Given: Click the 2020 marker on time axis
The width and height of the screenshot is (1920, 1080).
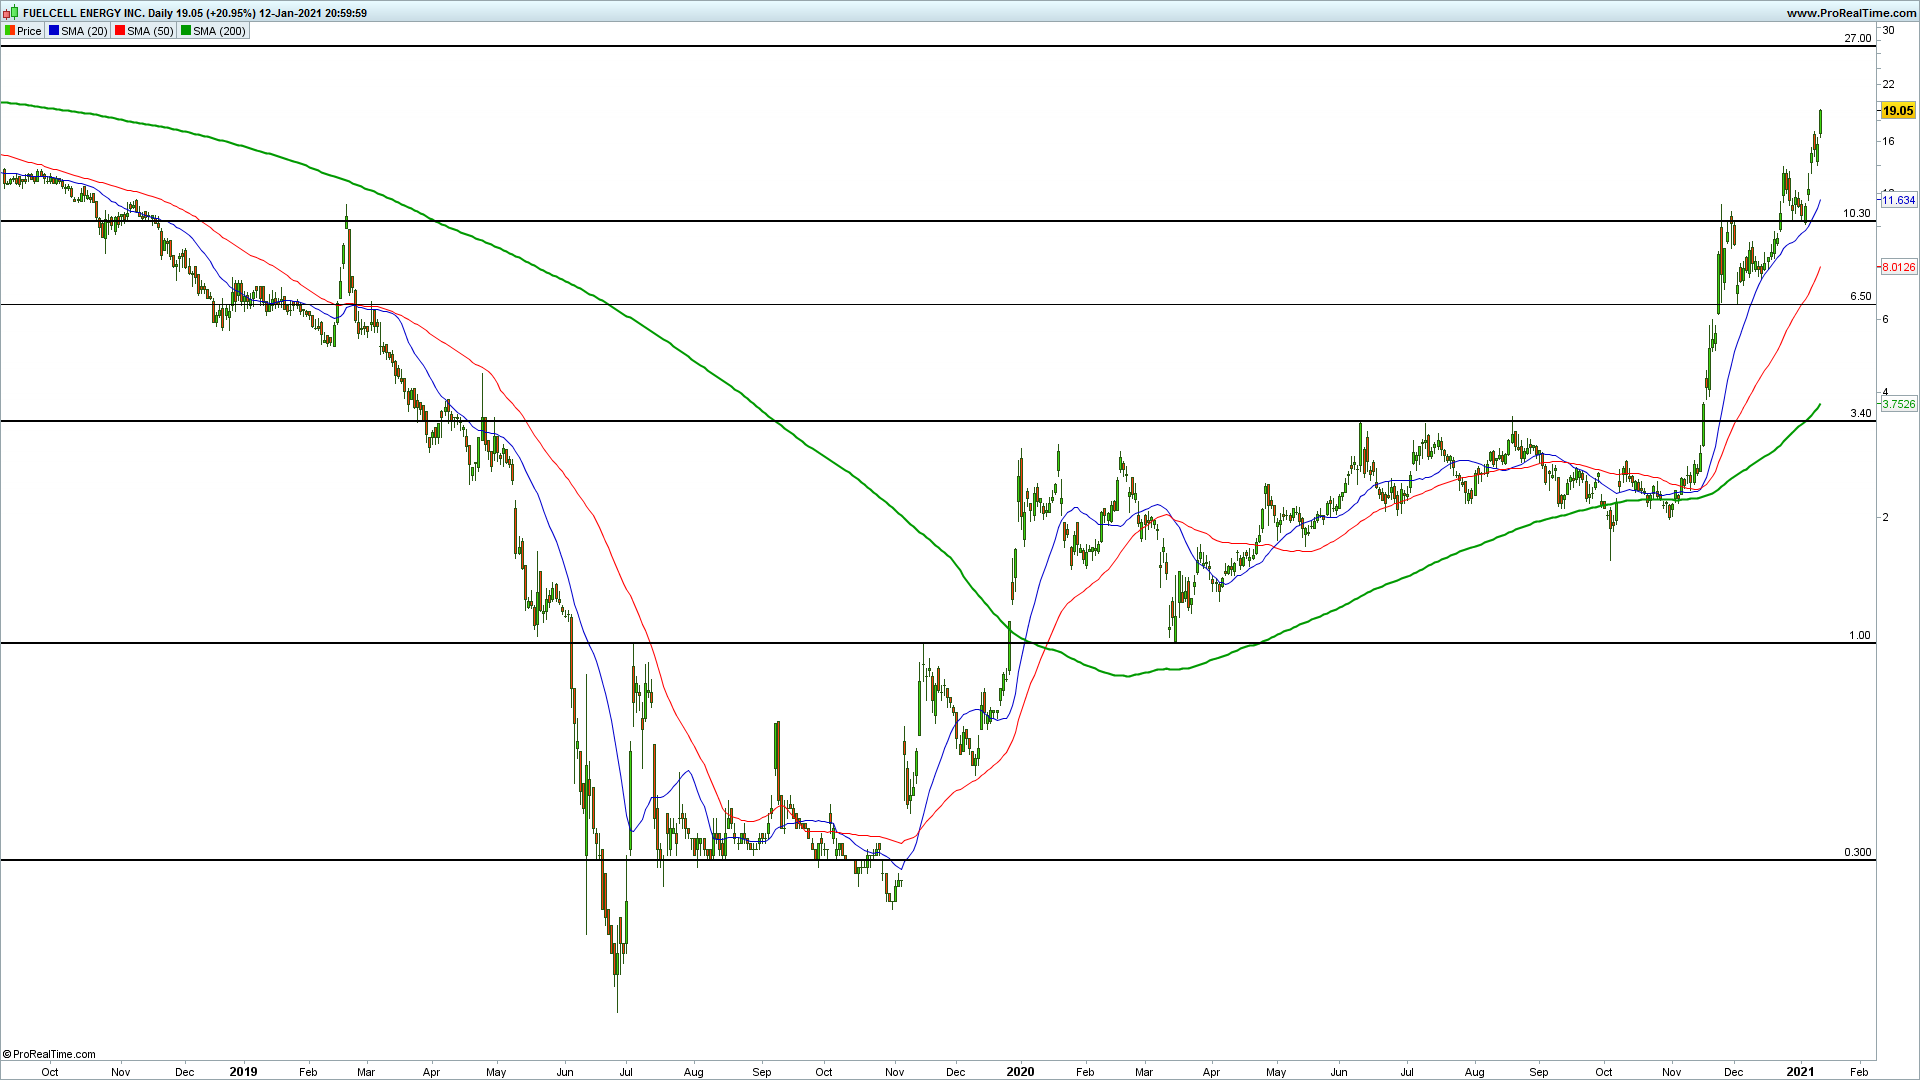Looking at the screenshot, I should [1020, 1071].
